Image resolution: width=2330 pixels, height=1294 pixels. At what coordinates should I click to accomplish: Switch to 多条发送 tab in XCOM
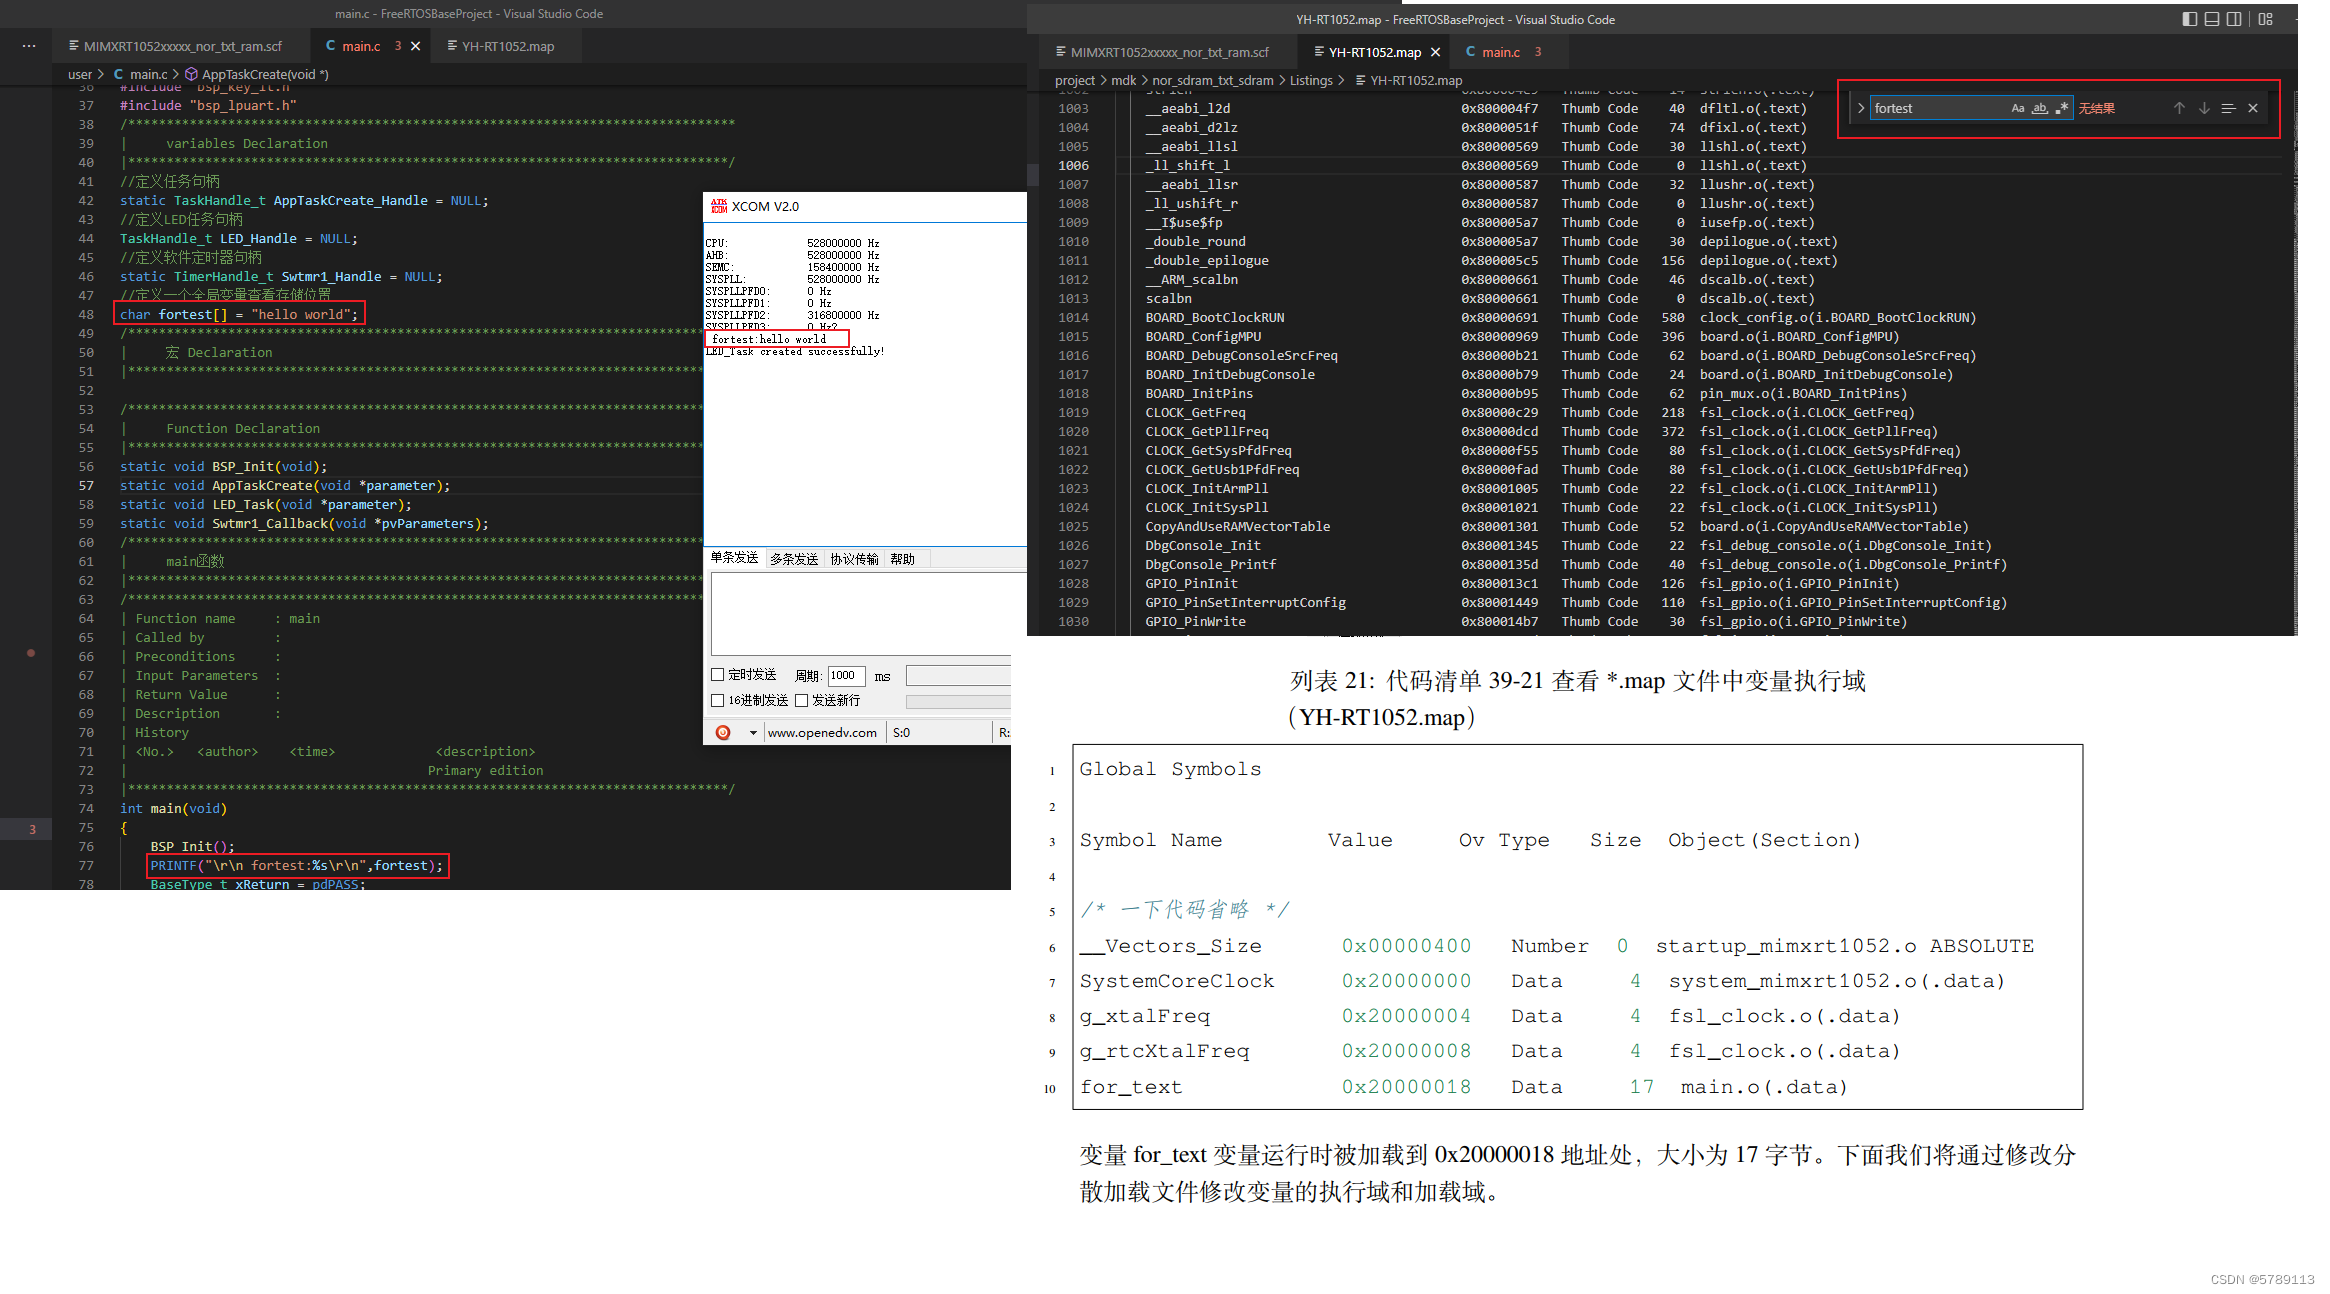coord(794,559)
